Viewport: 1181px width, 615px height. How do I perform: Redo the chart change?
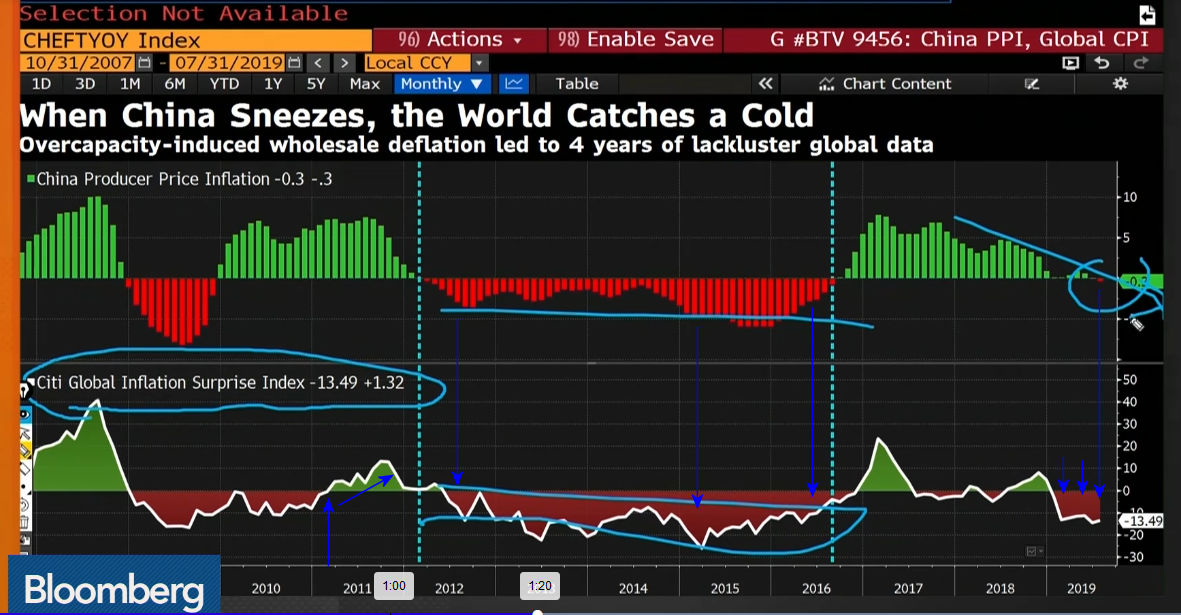pos(1140,62)
